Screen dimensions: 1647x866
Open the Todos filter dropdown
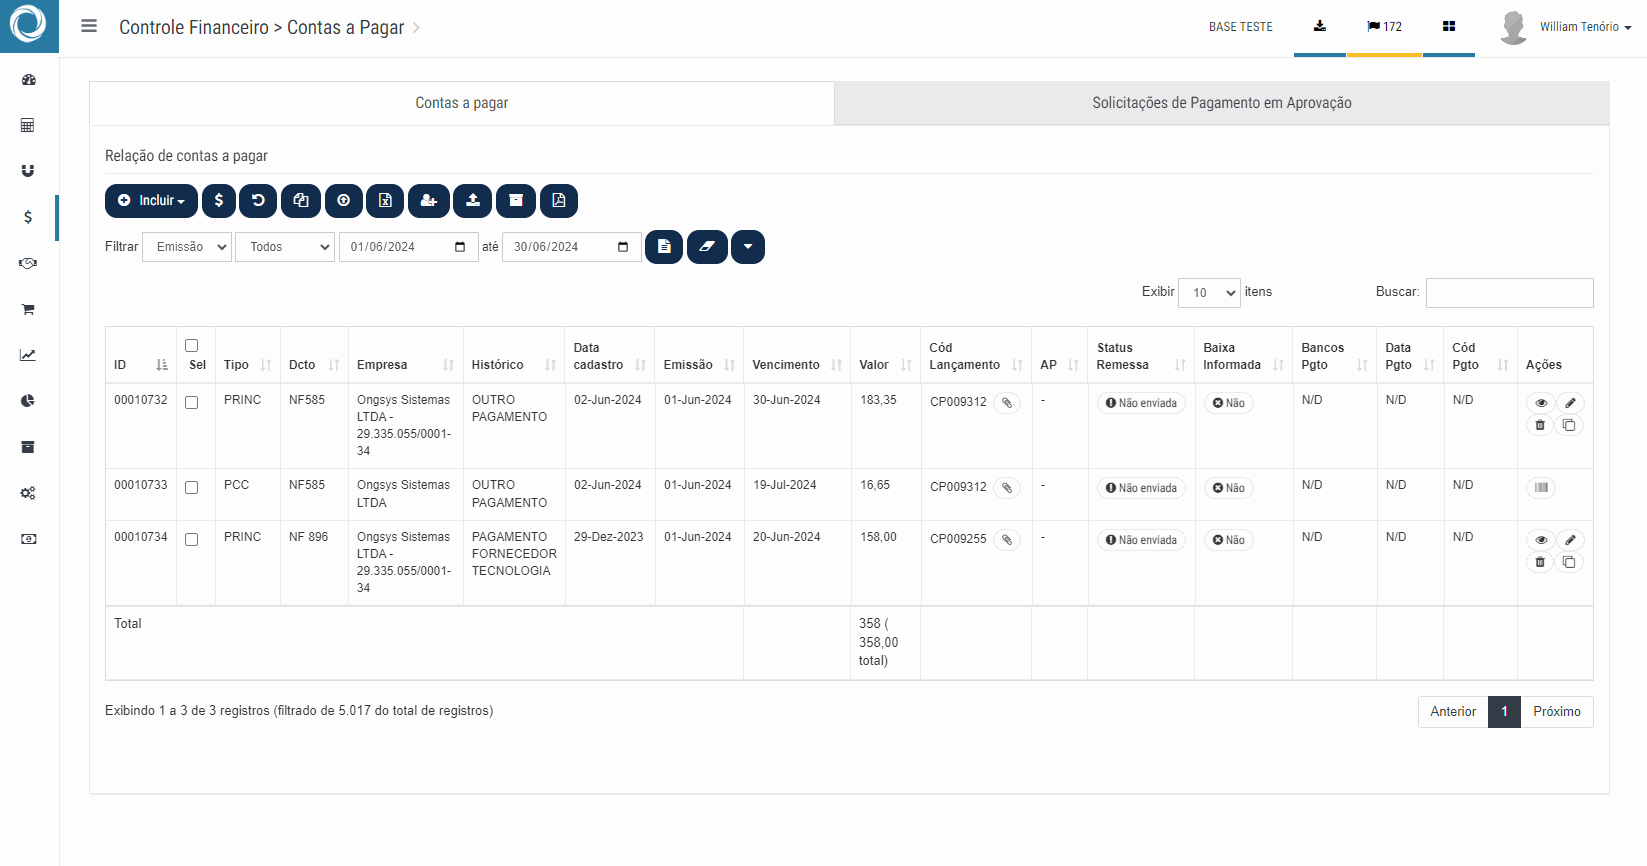(x=285, y=247)
